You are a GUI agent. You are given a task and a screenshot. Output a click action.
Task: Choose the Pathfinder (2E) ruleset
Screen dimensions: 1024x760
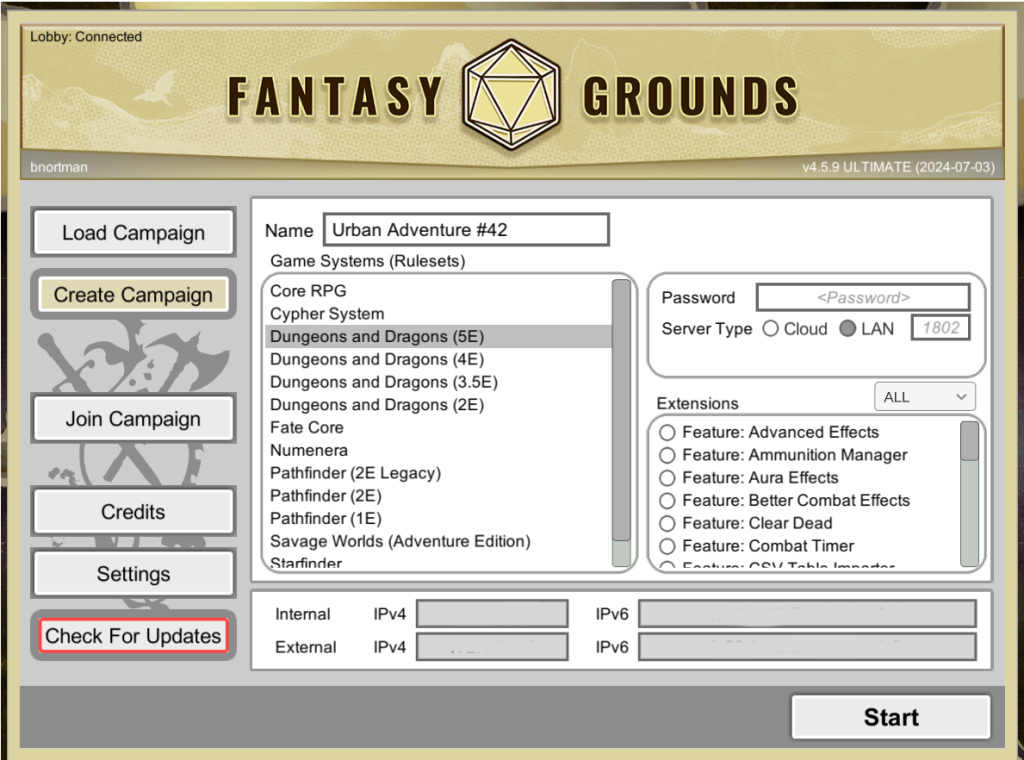(326, 496)
